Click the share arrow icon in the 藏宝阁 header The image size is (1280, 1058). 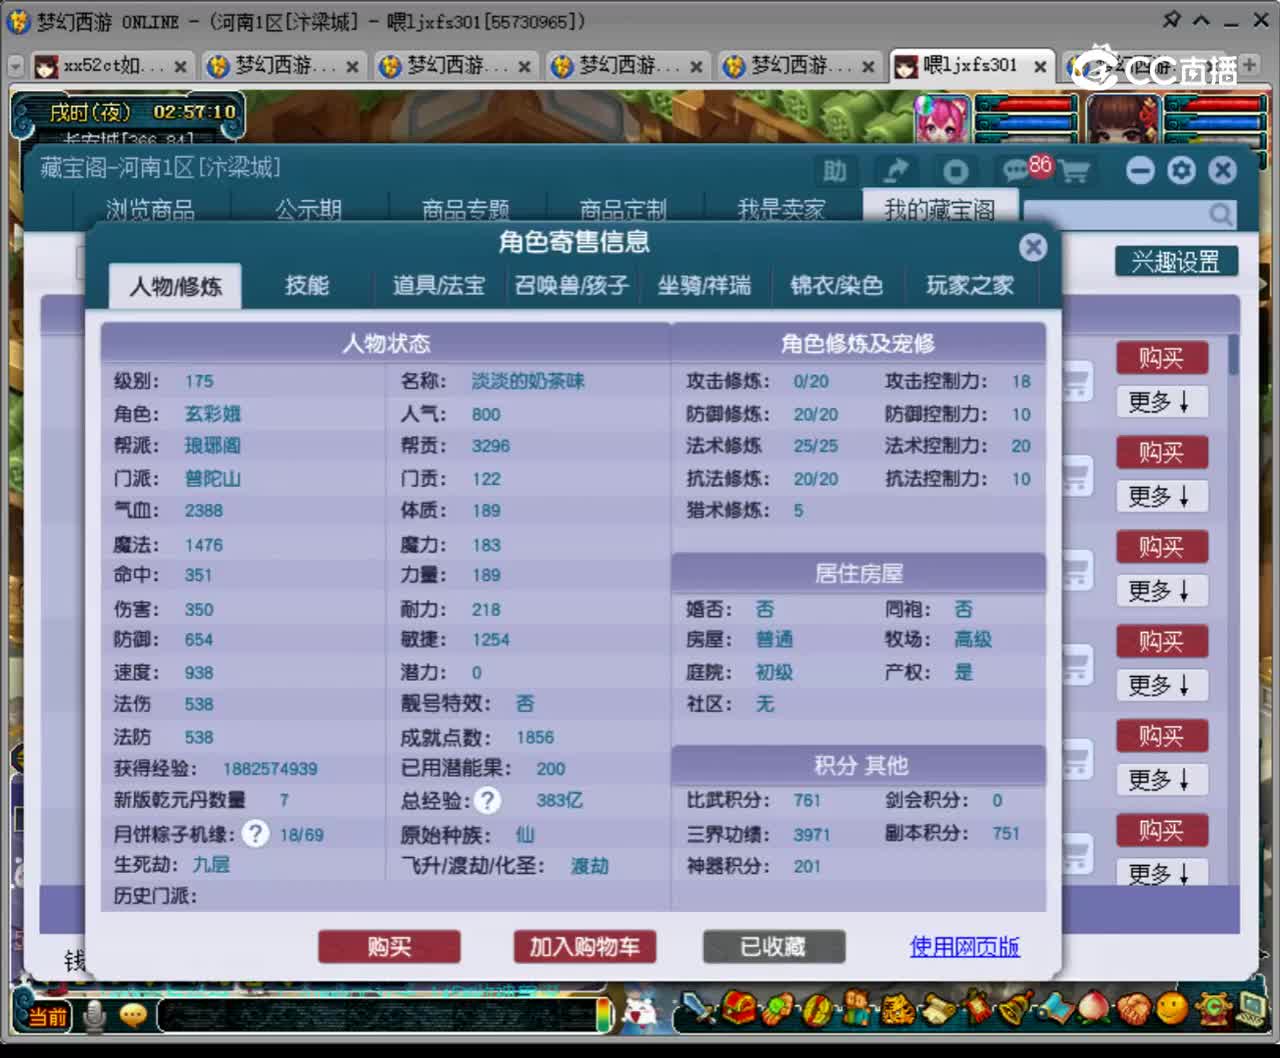tap(896, 171)
